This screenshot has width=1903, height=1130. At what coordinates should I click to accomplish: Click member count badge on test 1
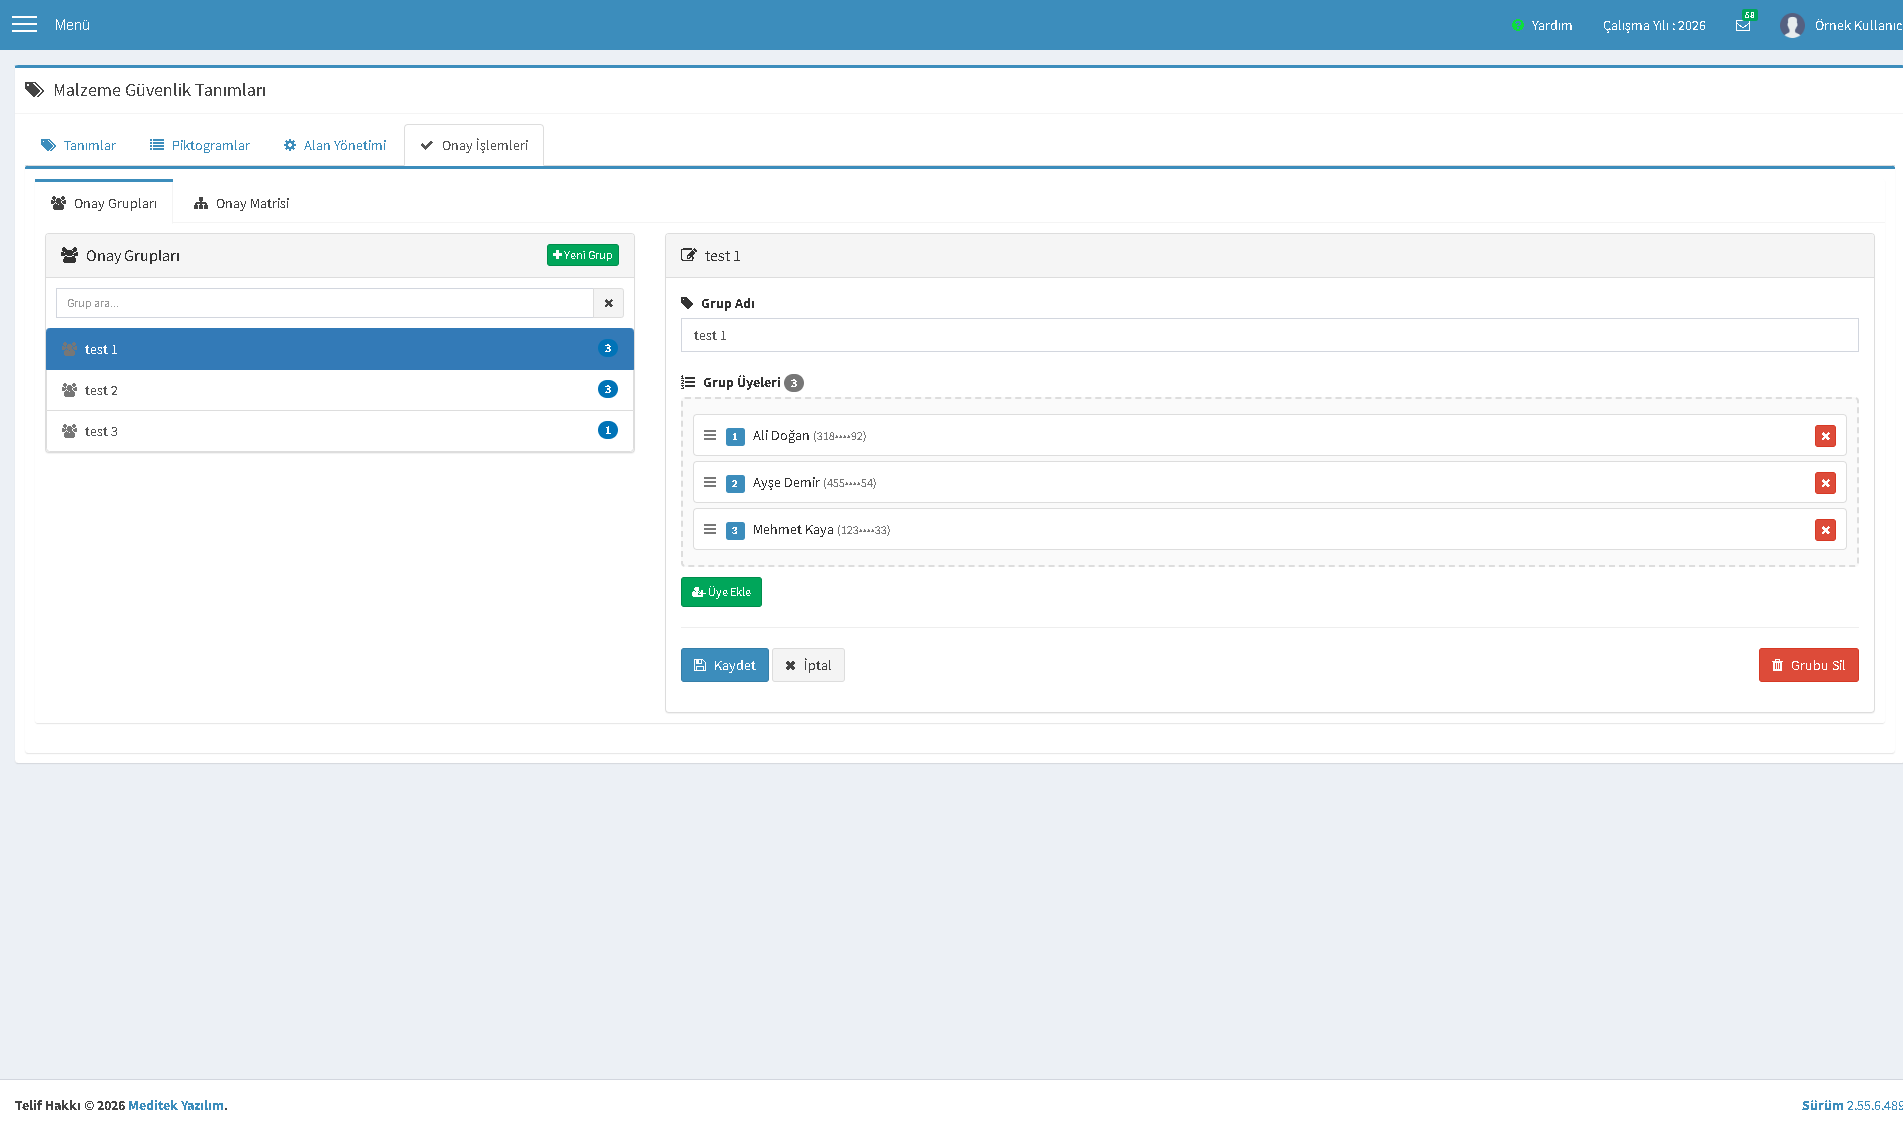[607, 348]
